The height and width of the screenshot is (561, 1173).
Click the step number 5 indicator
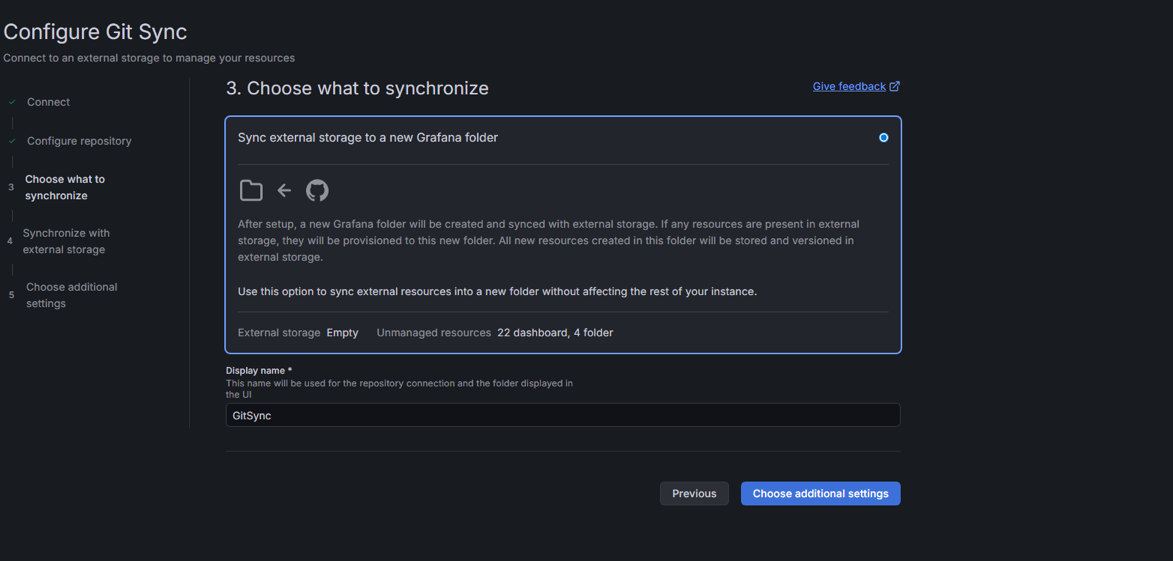pyautogui.click(x=11, y=295)
